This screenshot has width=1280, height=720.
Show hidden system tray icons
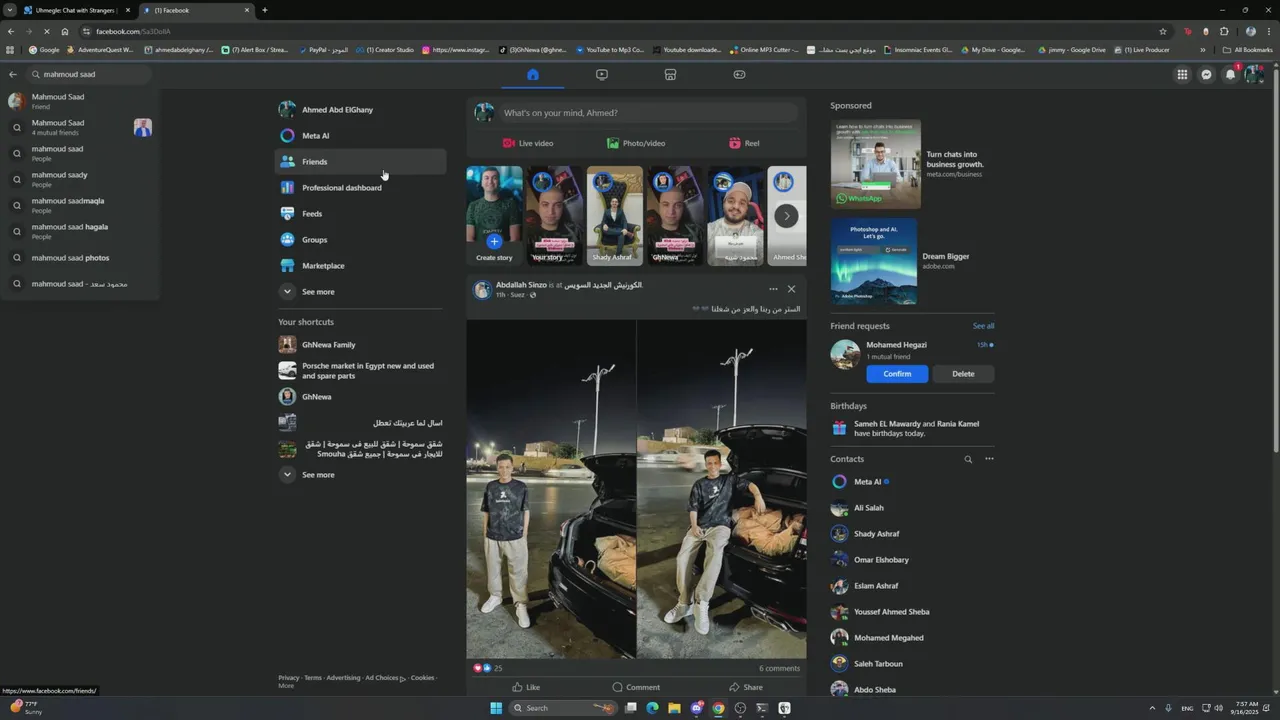tap(1153, 708)
